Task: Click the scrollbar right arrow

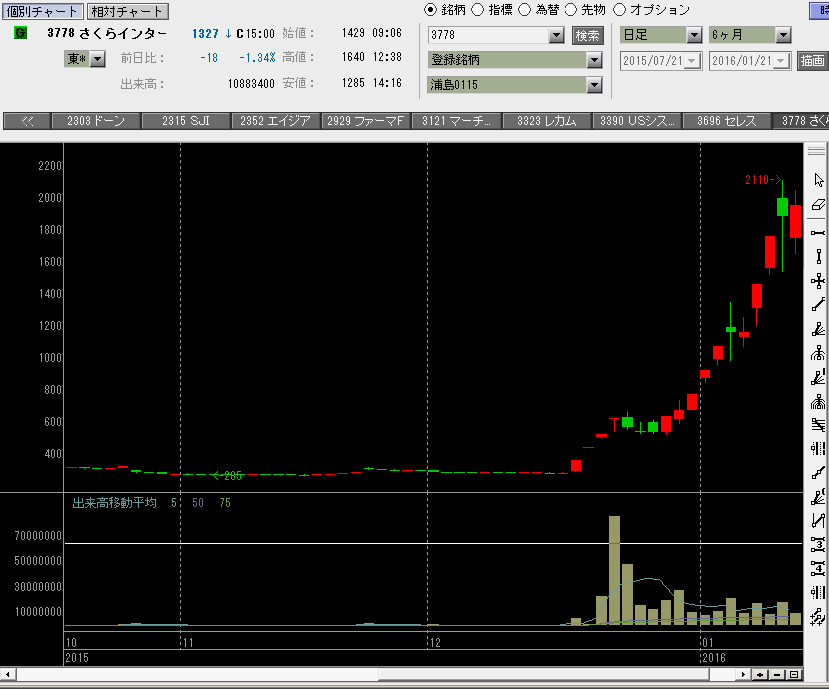Action: [x=744, y=674]
